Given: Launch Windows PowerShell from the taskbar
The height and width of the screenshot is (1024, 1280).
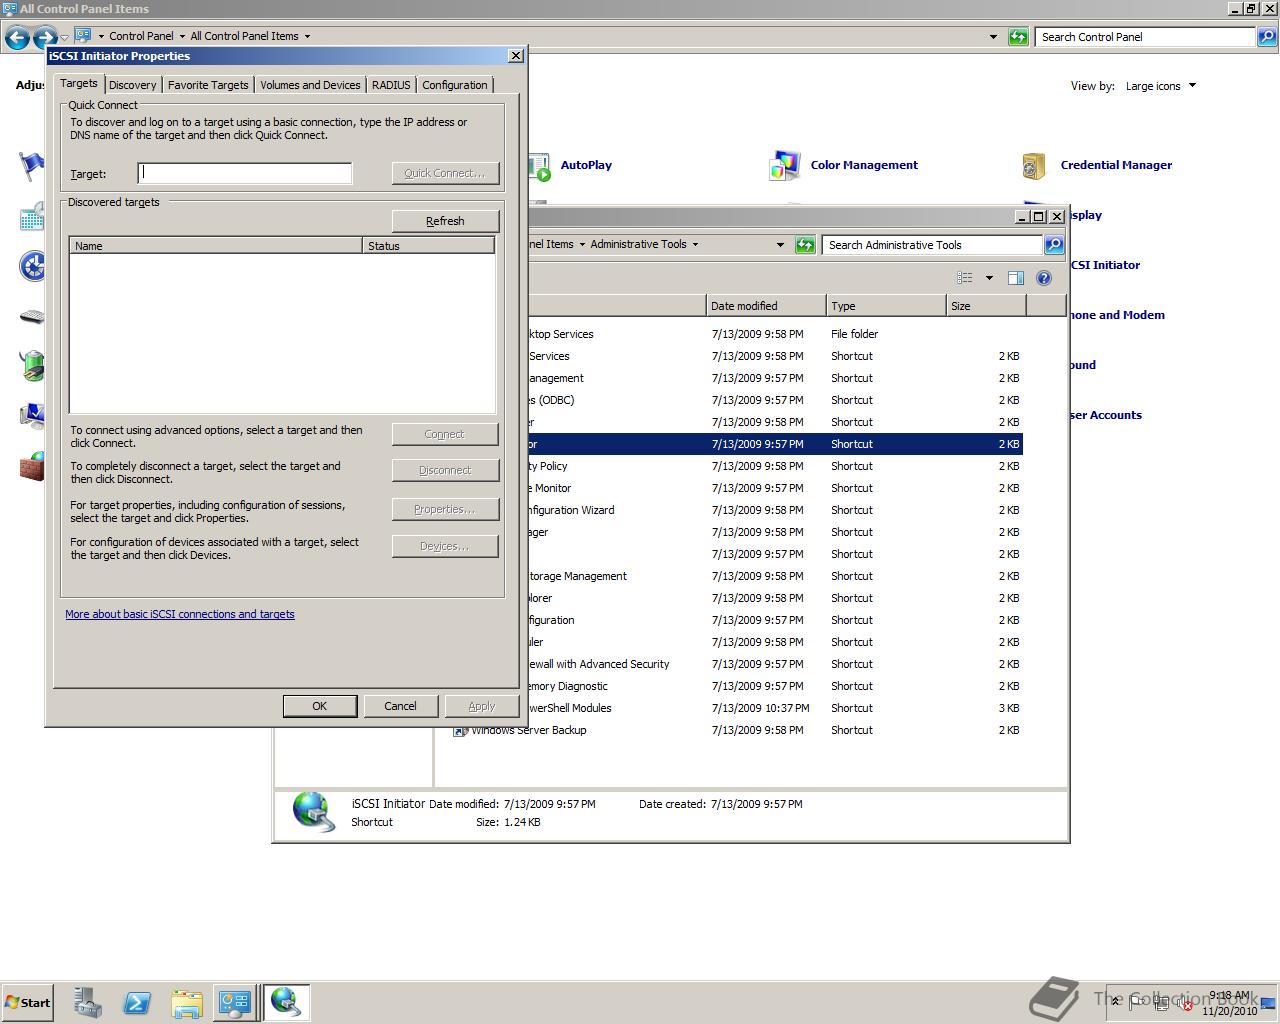Looking at the screenshot, I should 137,1002.
